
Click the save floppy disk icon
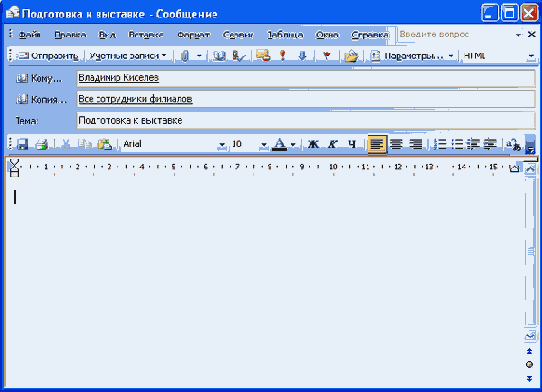pyautogui.click(x=22, y=144)
